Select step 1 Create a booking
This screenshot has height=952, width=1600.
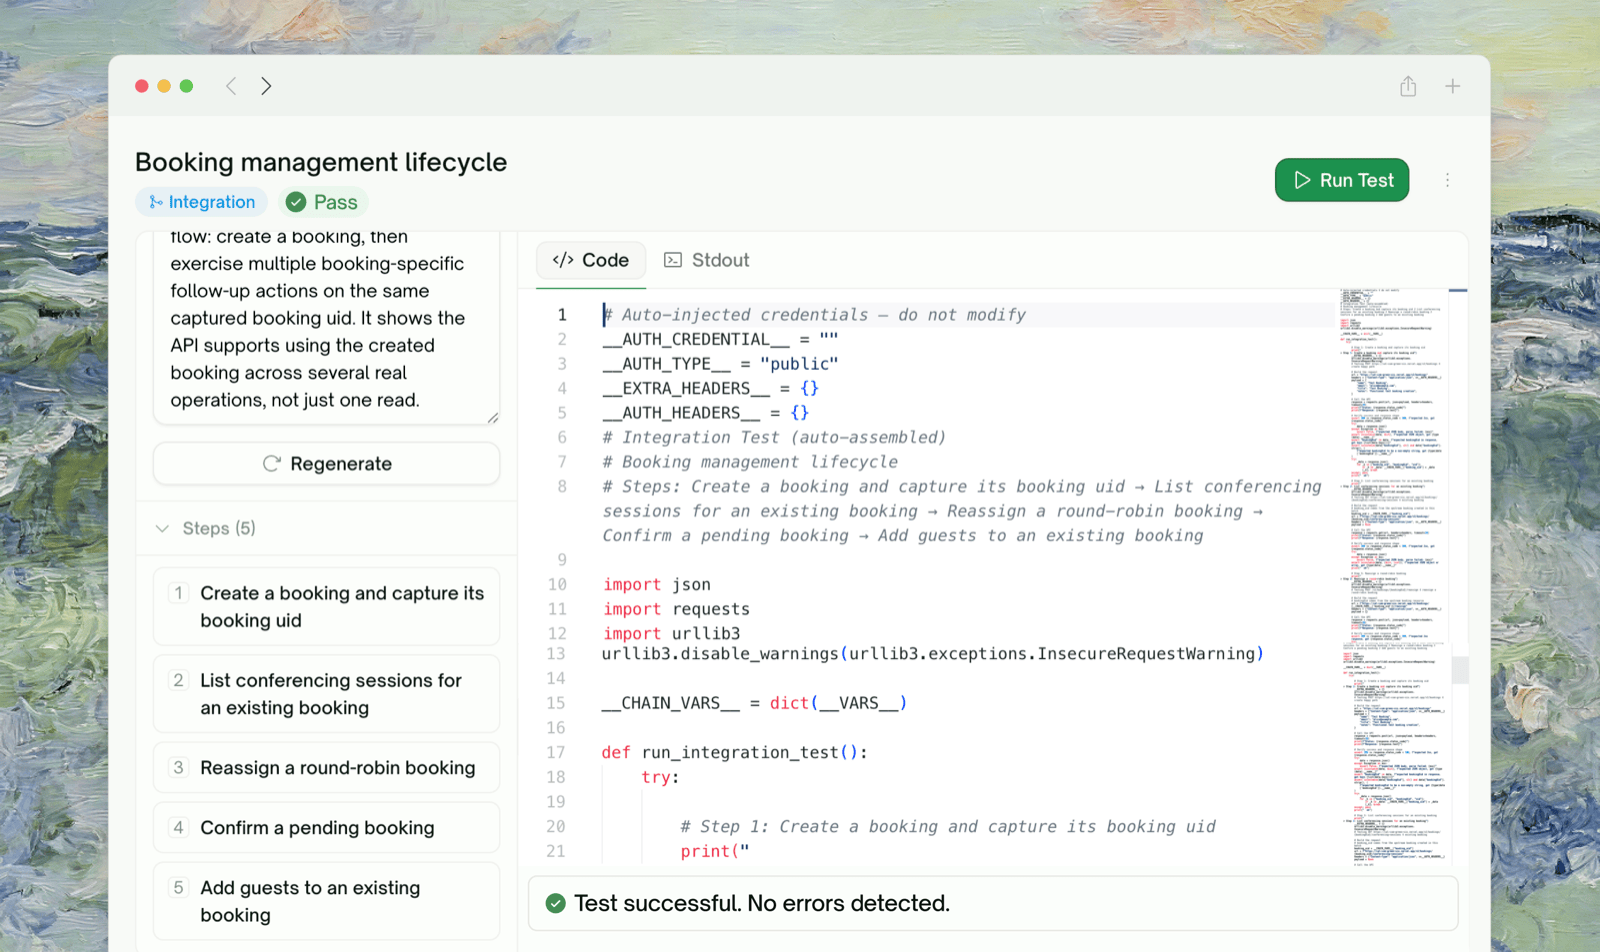[326, 607]
